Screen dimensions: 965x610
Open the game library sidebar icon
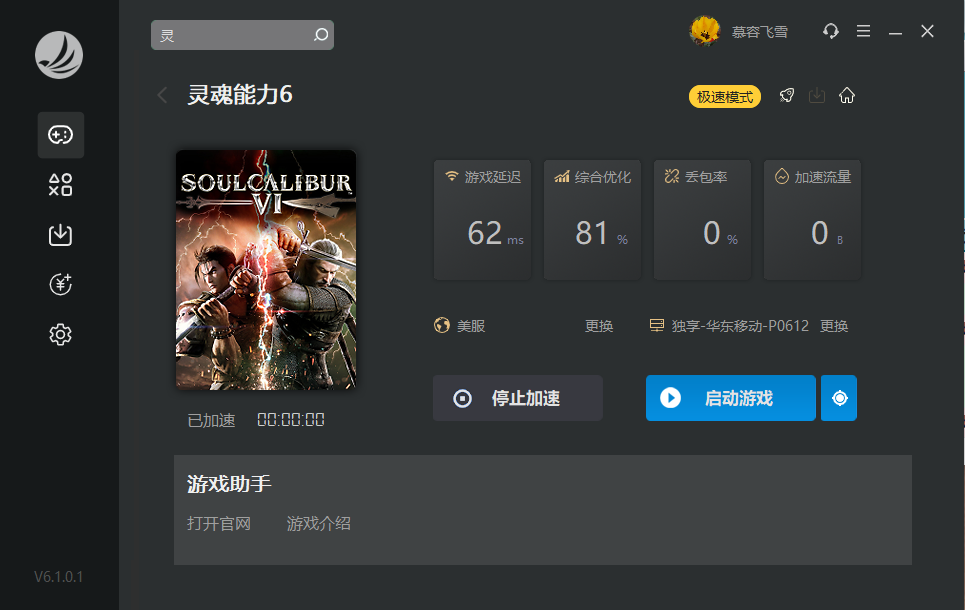(60, 135)
